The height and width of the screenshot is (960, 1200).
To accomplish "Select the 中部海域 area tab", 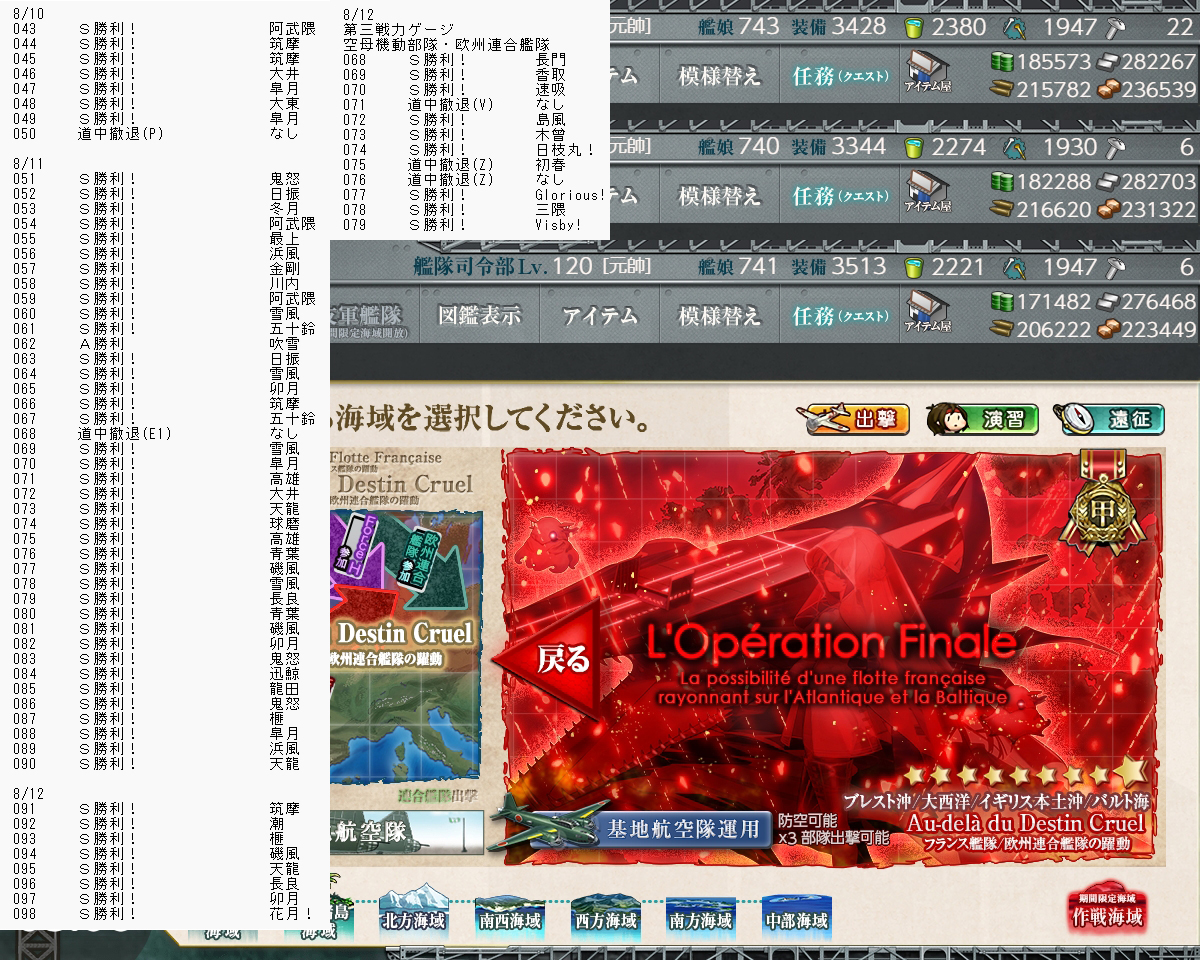I will coord(796,914).
